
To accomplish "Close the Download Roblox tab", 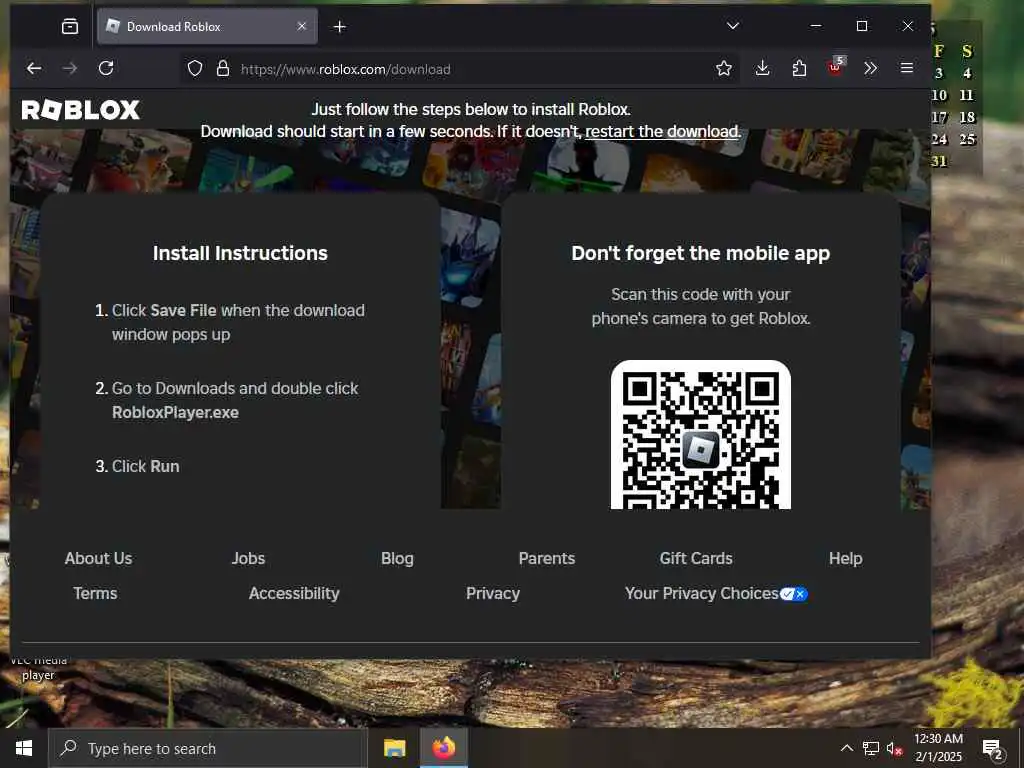I will [302, 26].
